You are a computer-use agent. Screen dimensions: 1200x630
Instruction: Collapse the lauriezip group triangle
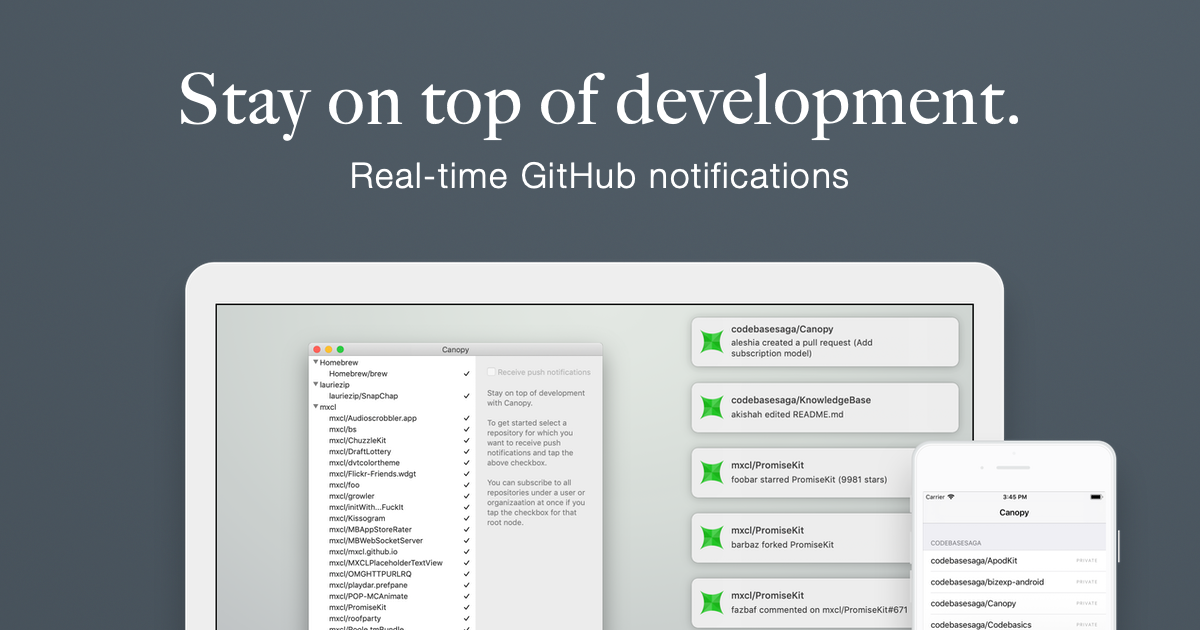tap(315, 384)
